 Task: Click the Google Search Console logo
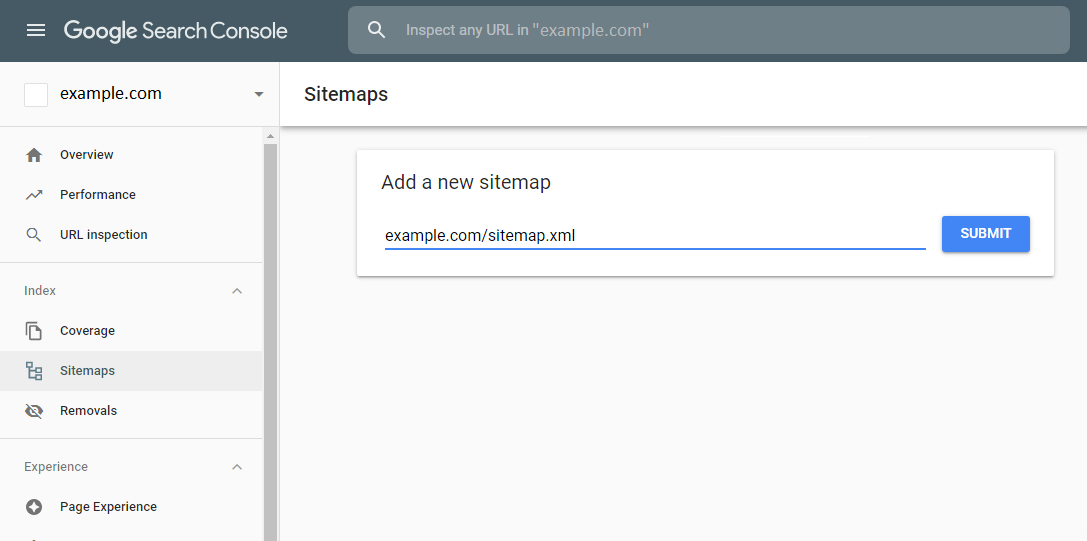[x=175, y=31]
